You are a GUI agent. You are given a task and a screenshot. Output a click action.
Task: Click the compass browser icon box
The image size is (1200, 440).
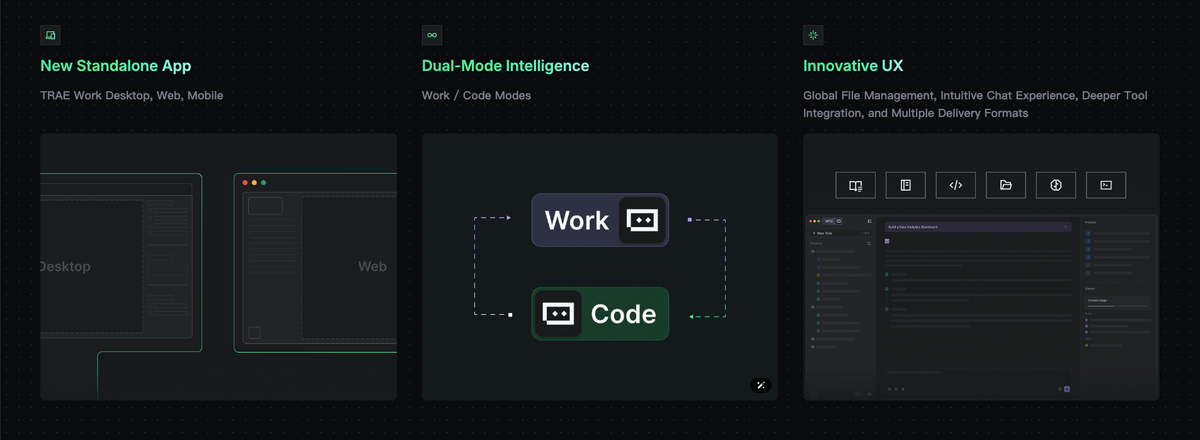(1056, 185)
